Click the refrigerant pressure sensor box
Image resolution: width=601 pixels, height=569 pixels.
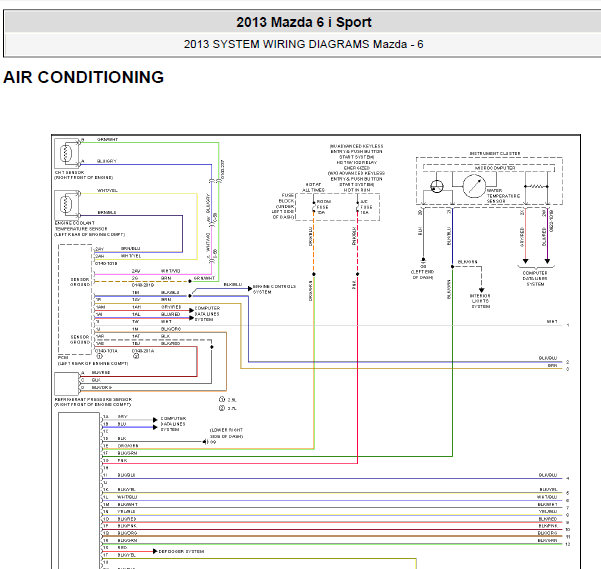tap(67, 384)
